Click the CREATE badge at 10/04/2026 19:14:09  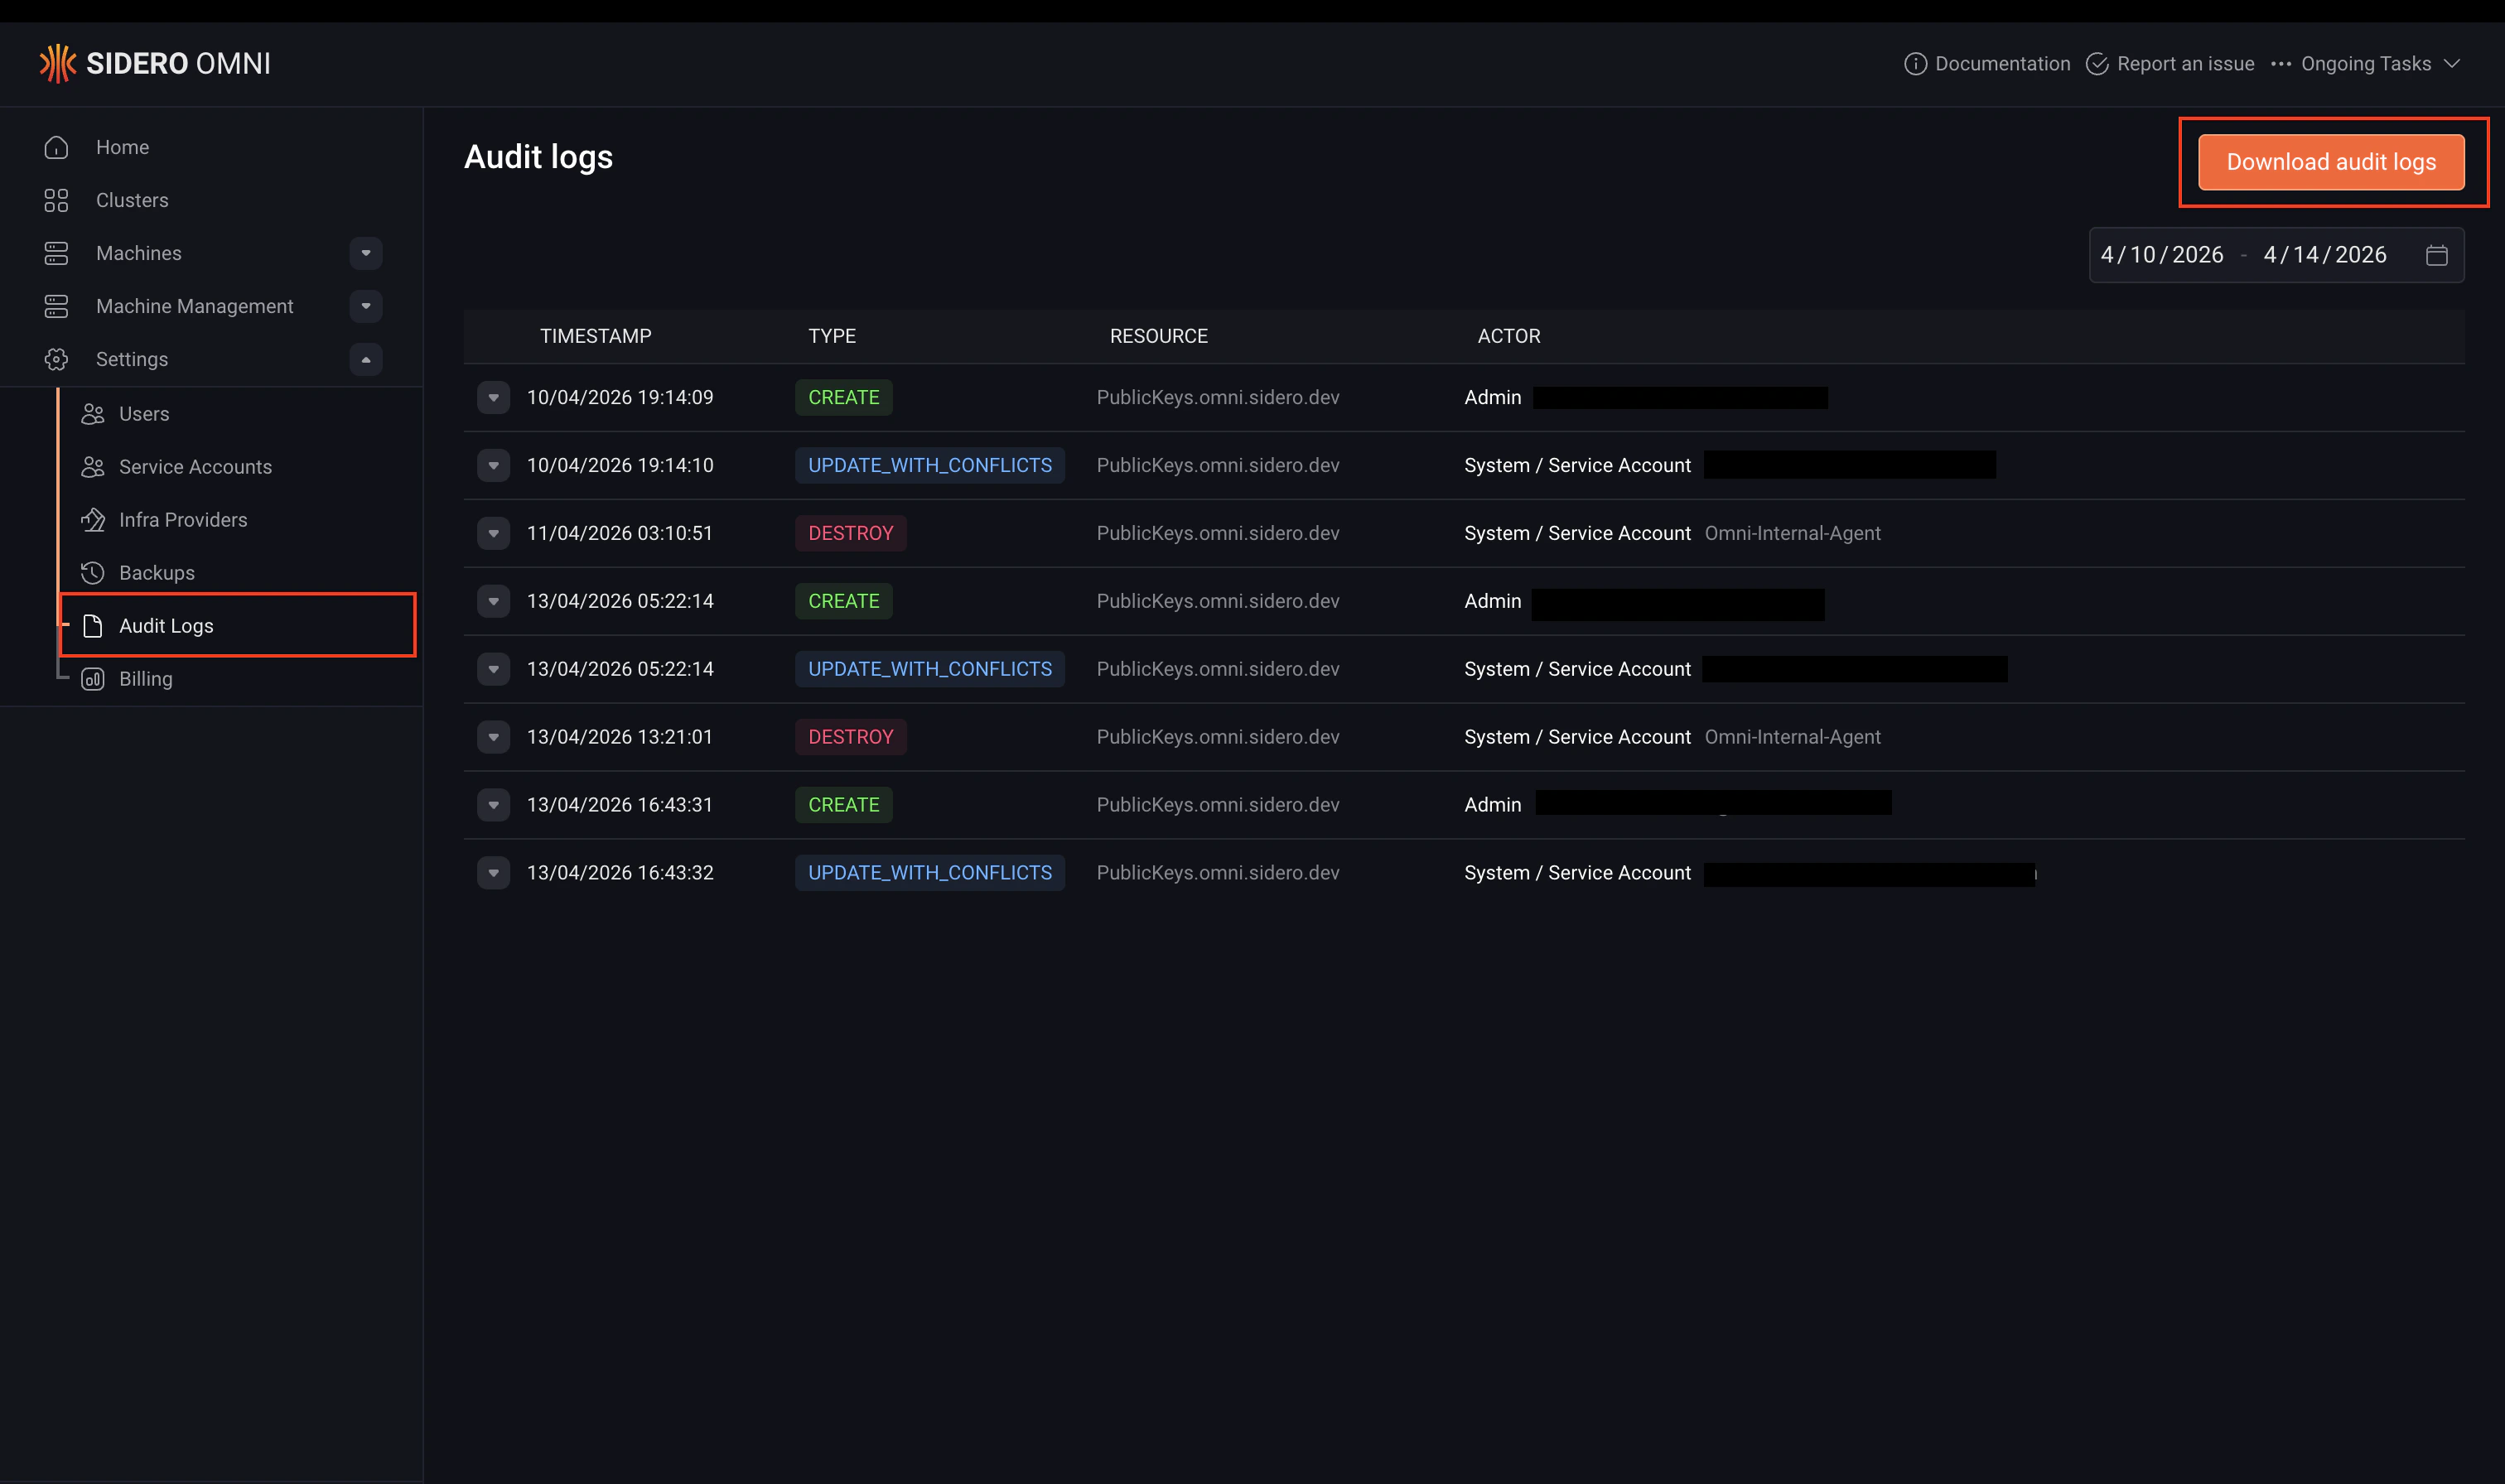coord(844,397)
